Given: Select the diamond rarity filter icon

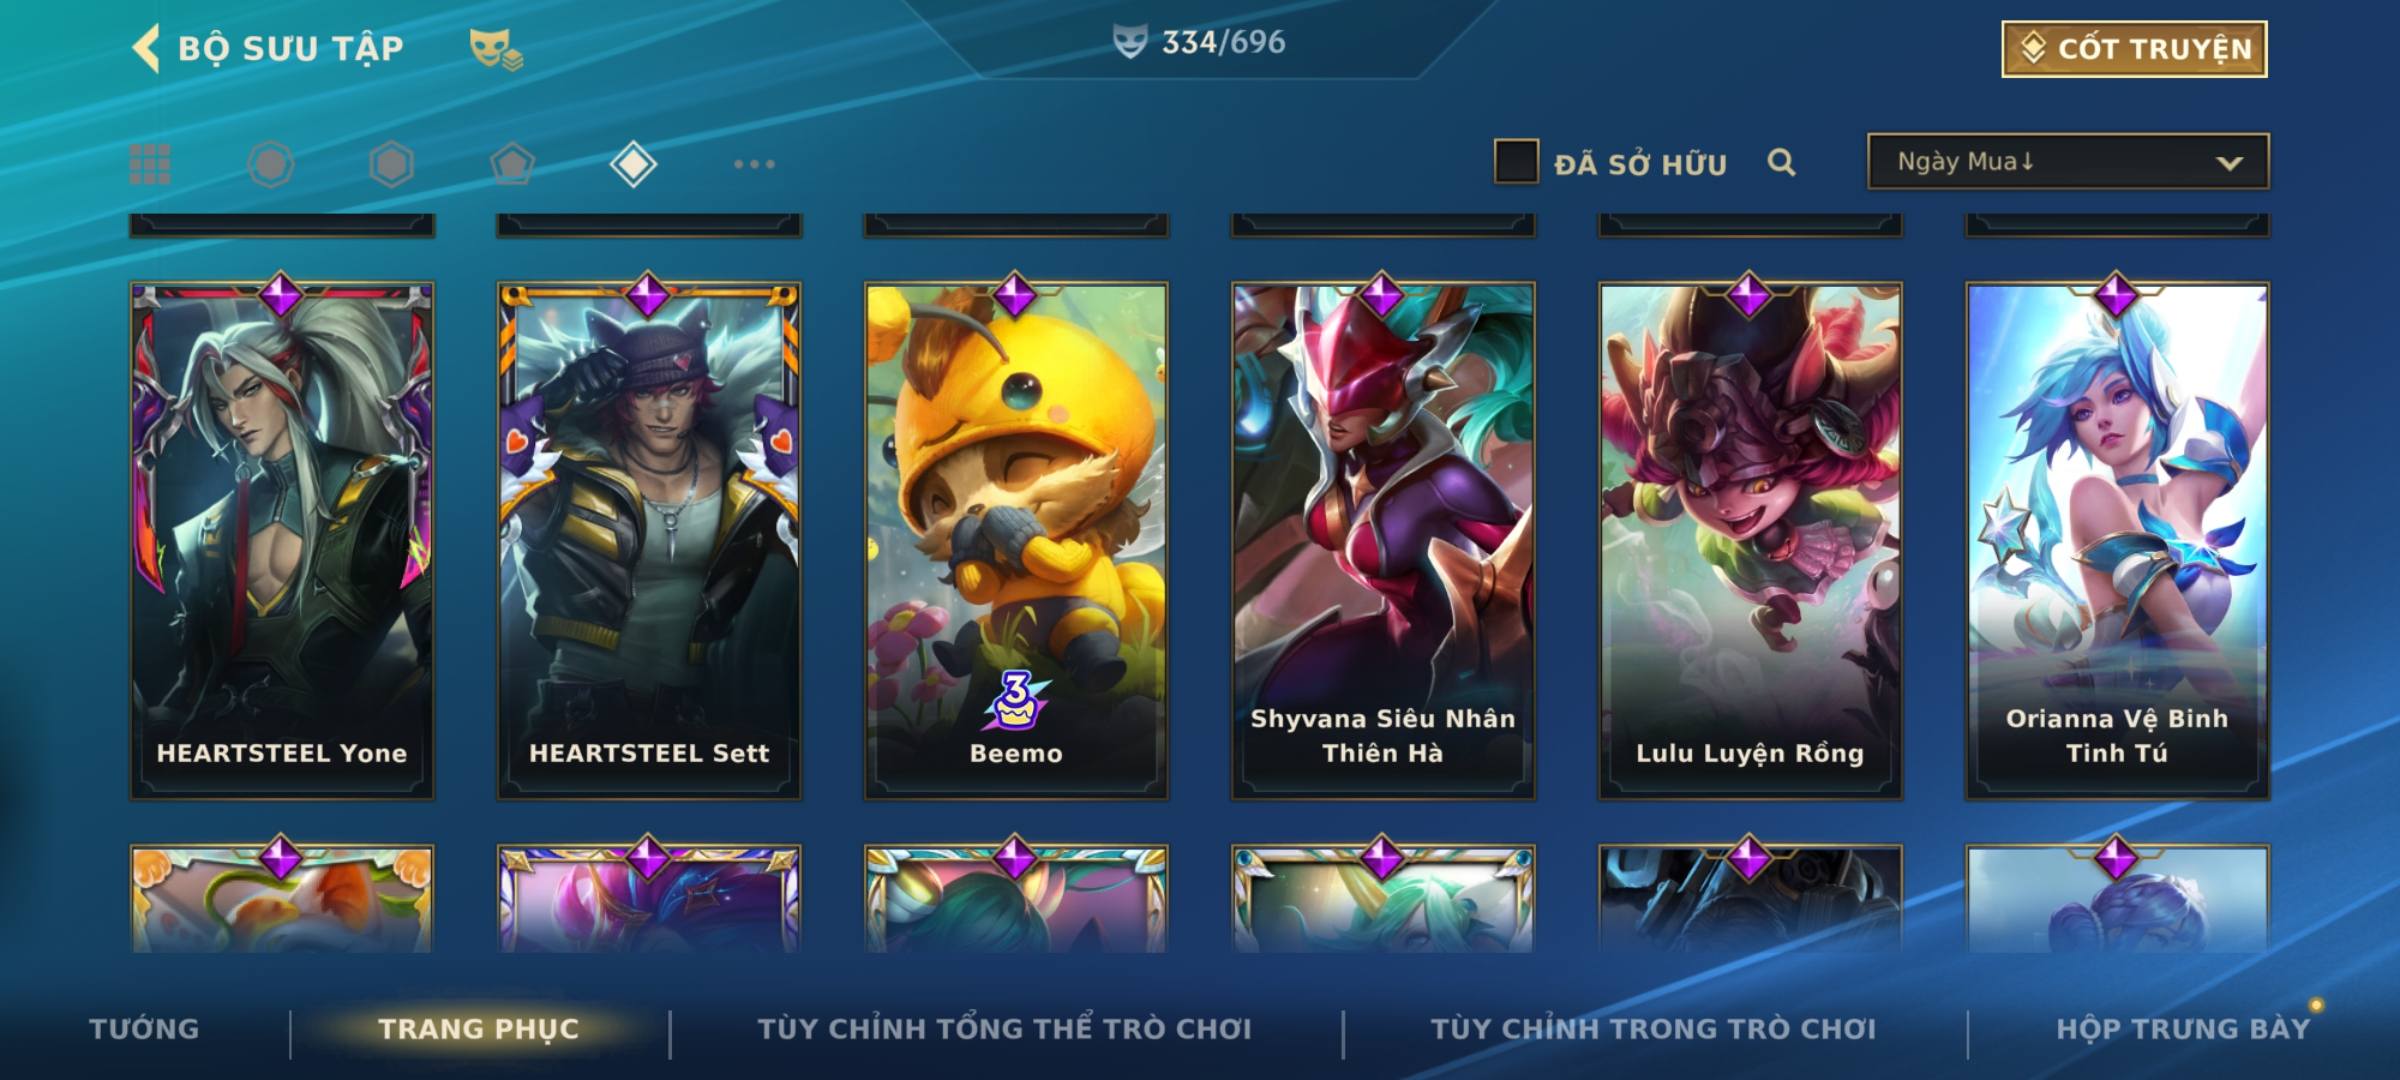Looking at the screenshot, I should point(633,164).
